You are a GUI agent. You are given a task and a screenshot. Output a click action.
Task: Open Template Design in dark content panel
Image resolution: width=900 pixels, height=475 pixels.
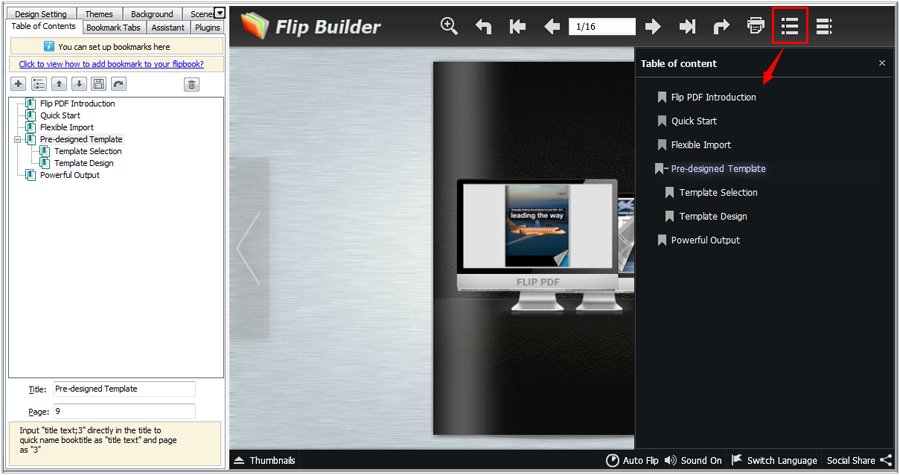point(713,216)
